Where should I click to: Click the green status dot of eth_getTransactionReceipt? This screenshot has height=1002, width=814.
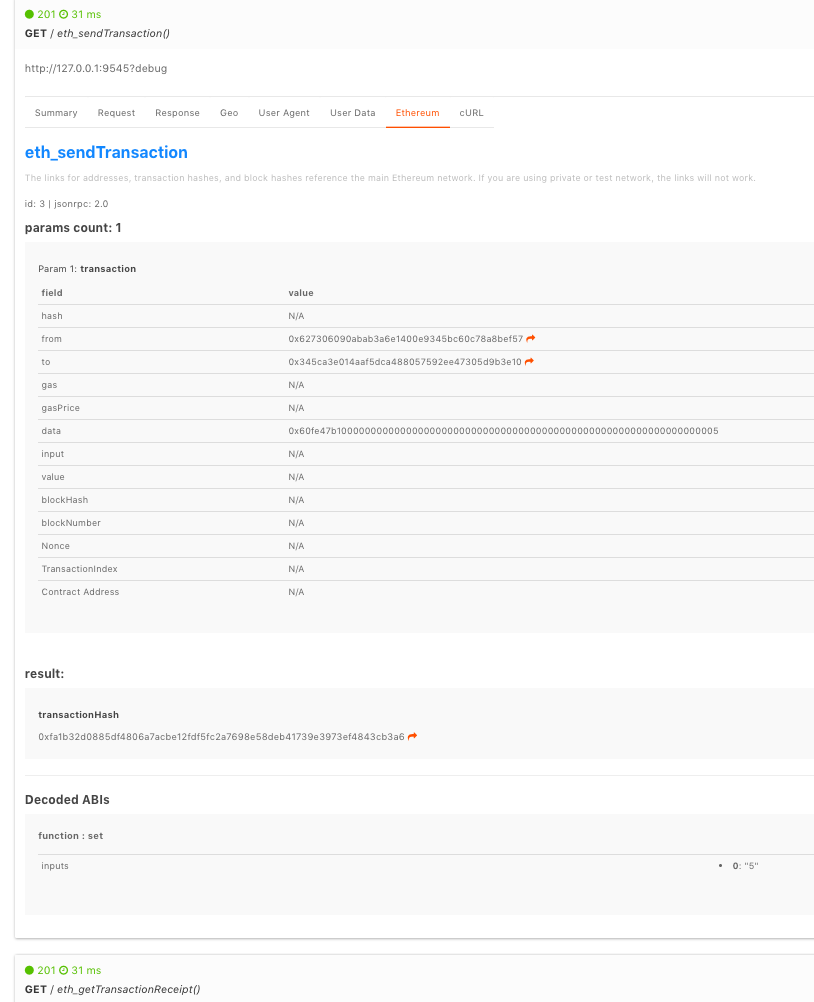click(29, 970)
